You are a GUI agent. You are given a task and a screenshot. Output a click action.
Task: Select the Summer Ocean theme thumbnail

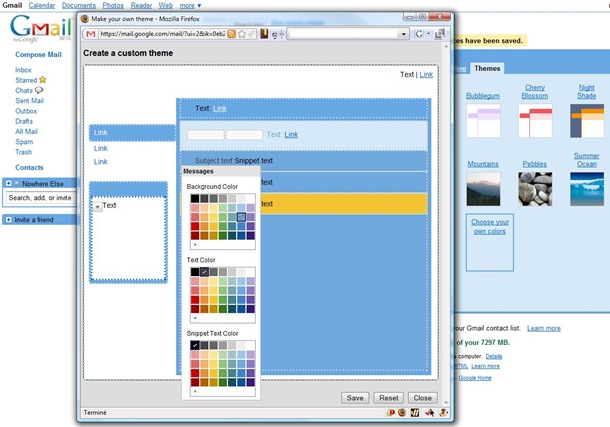click(587, 189)
